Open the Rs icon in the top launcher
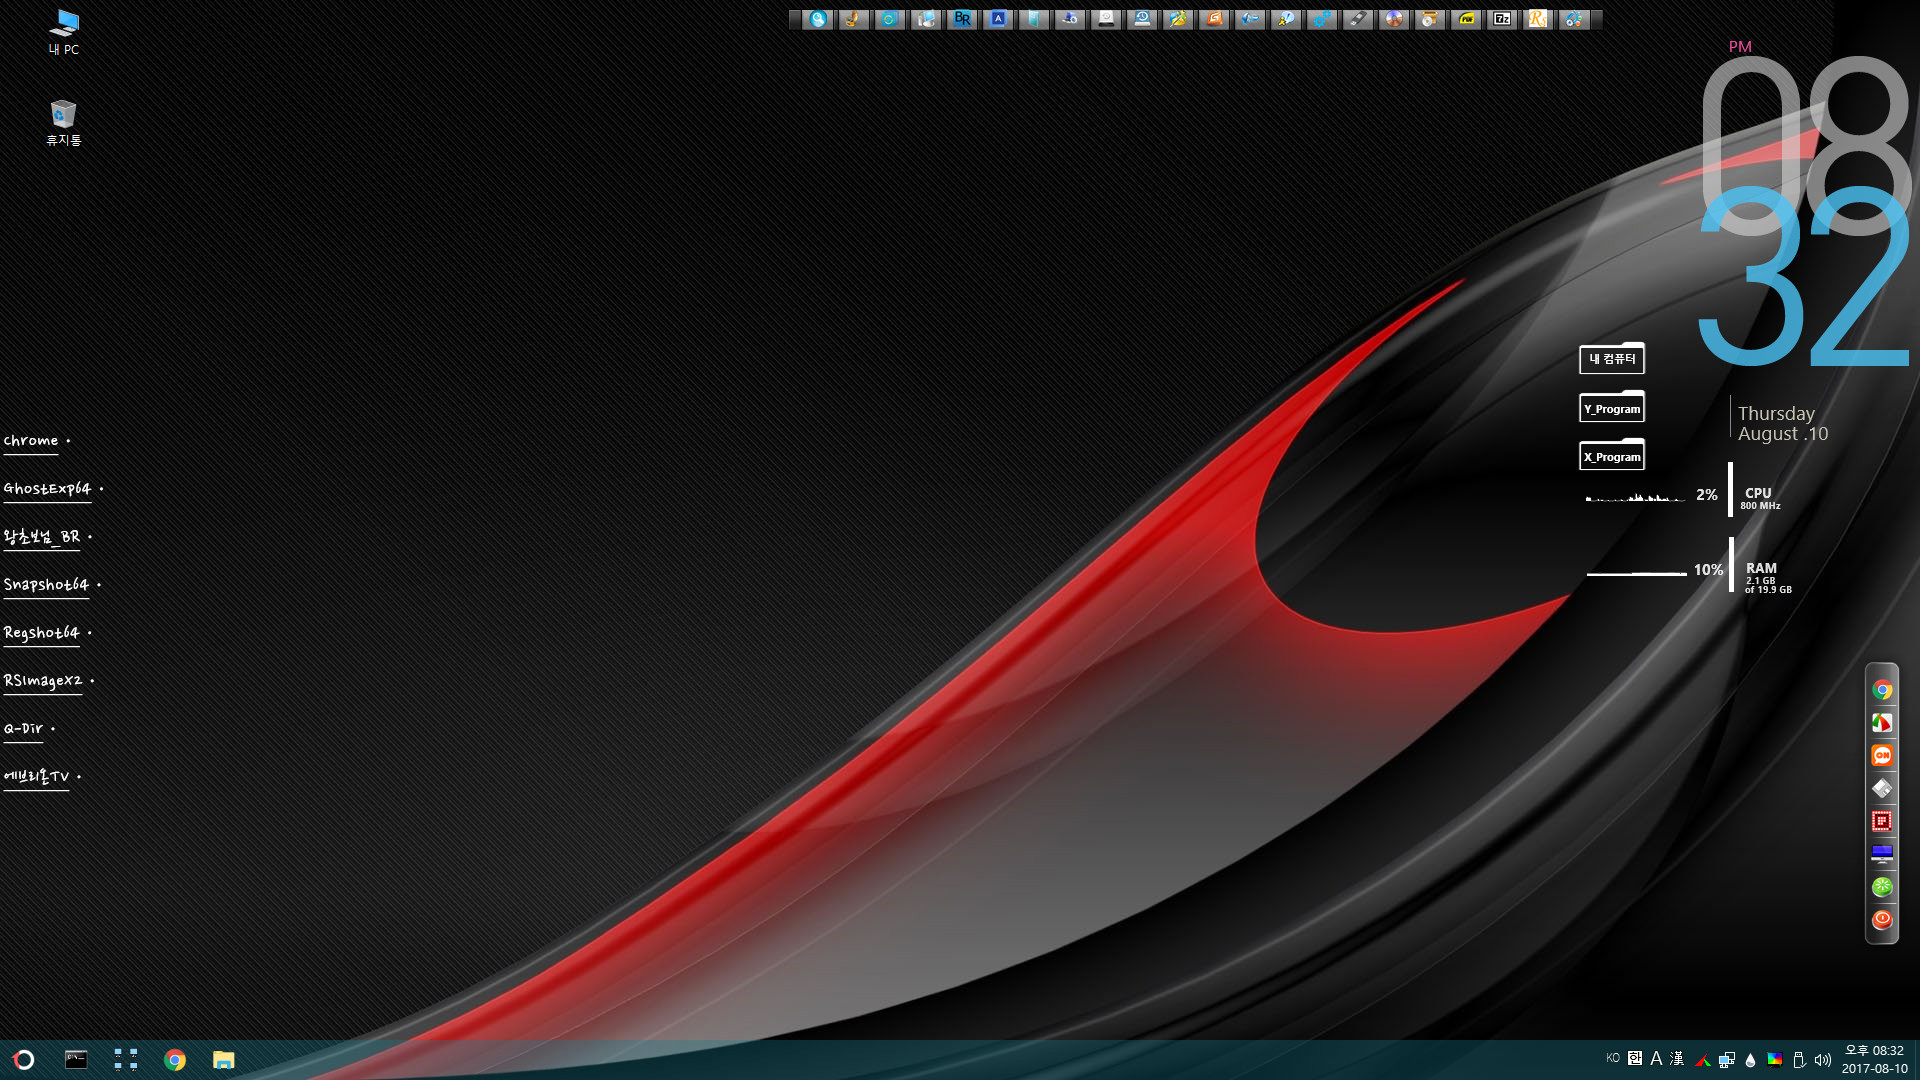Viewport: 1920px width, 1080px height. point(1538,19)
